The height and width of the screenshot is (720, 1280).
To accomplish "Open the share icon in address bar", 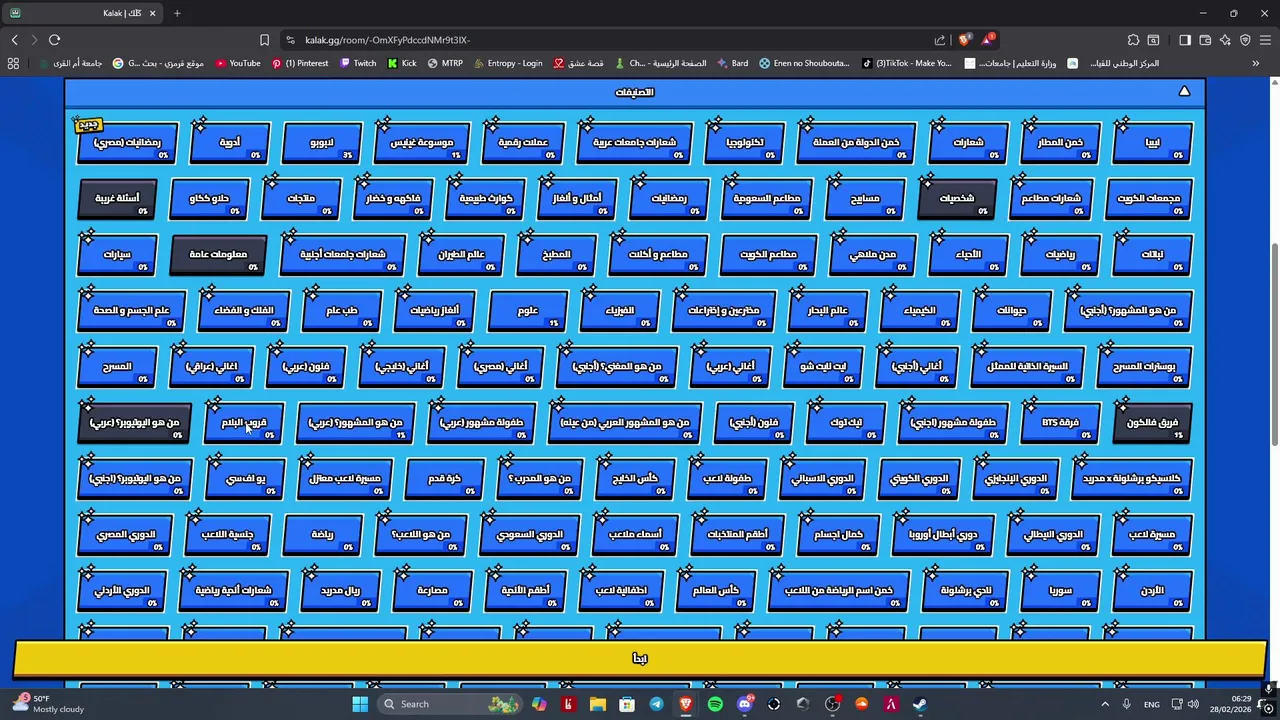I will click(x=940, y=40).
